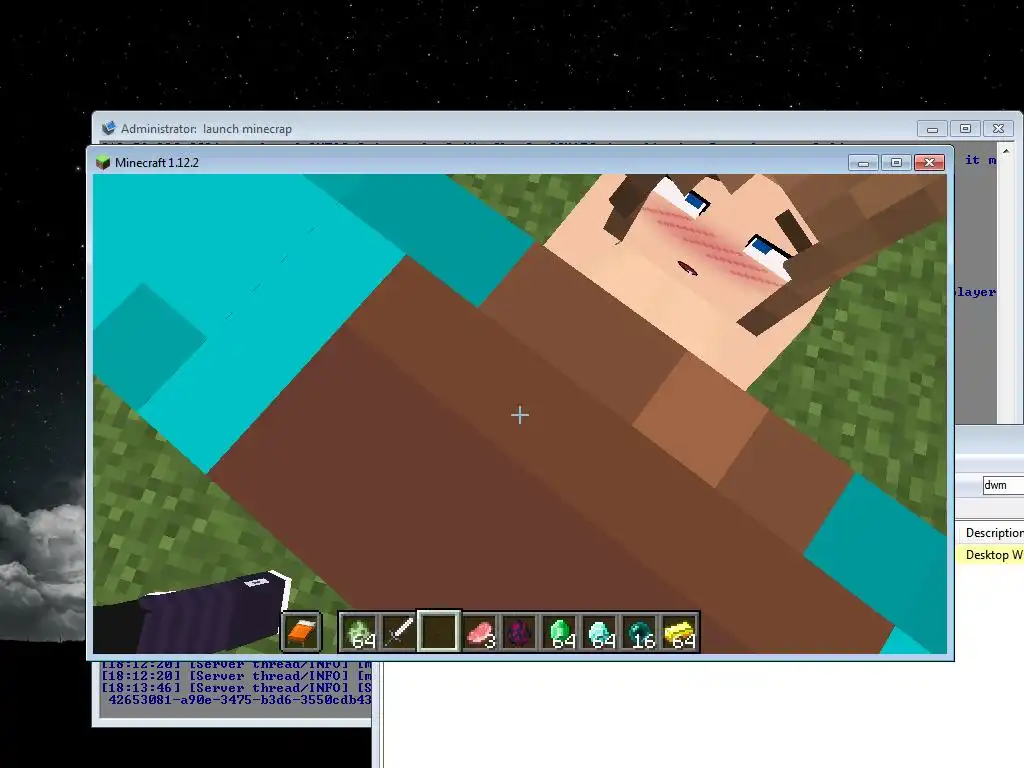This screenshot has width=1024, height=768.
Task: Maximize the Minecraft 1.12.2 window
Action: tap(896, 163)
